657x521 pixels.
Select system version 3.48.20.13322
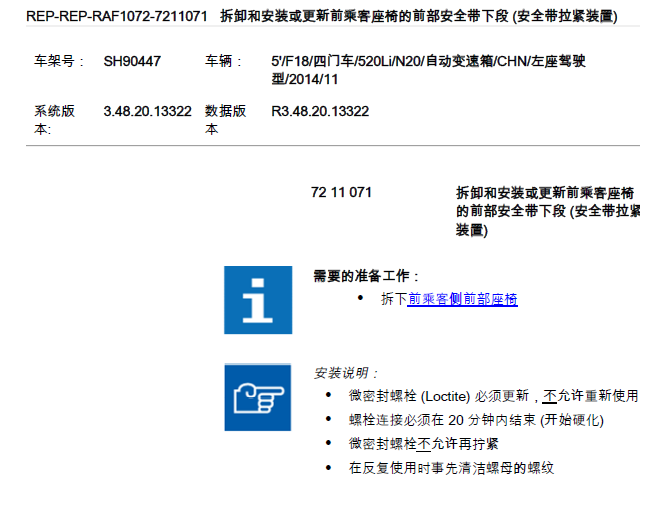[x=147, y=111]
